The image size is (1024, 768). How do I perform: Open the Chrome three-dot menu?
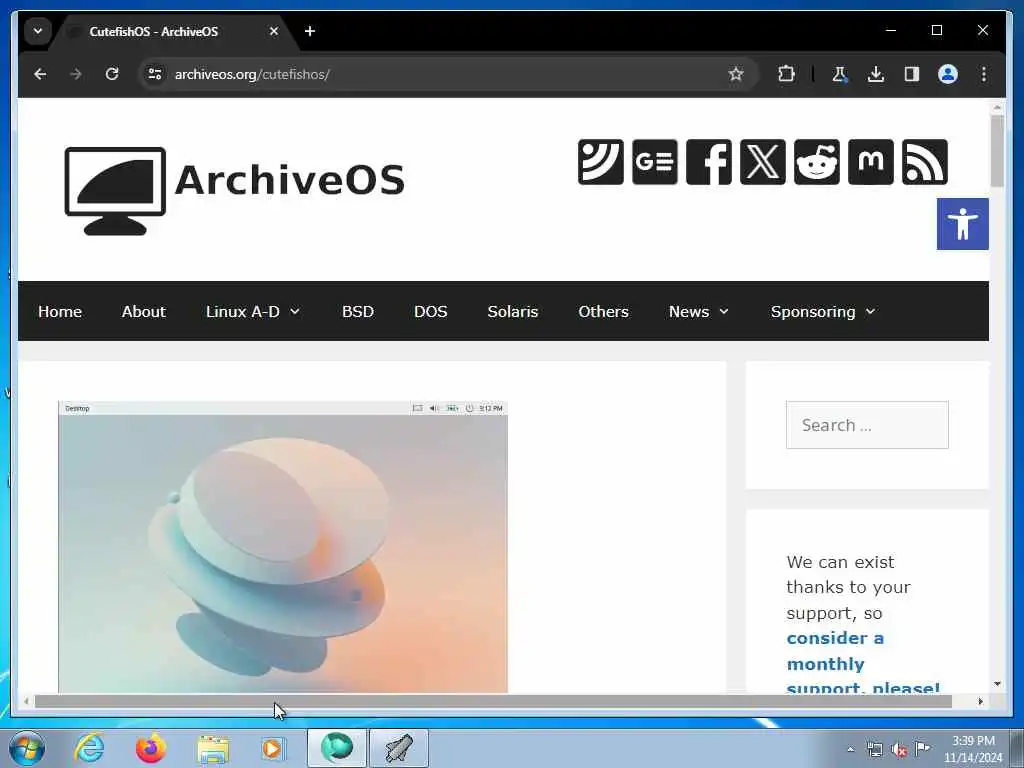pyautogui.click(x=984, y=74)
